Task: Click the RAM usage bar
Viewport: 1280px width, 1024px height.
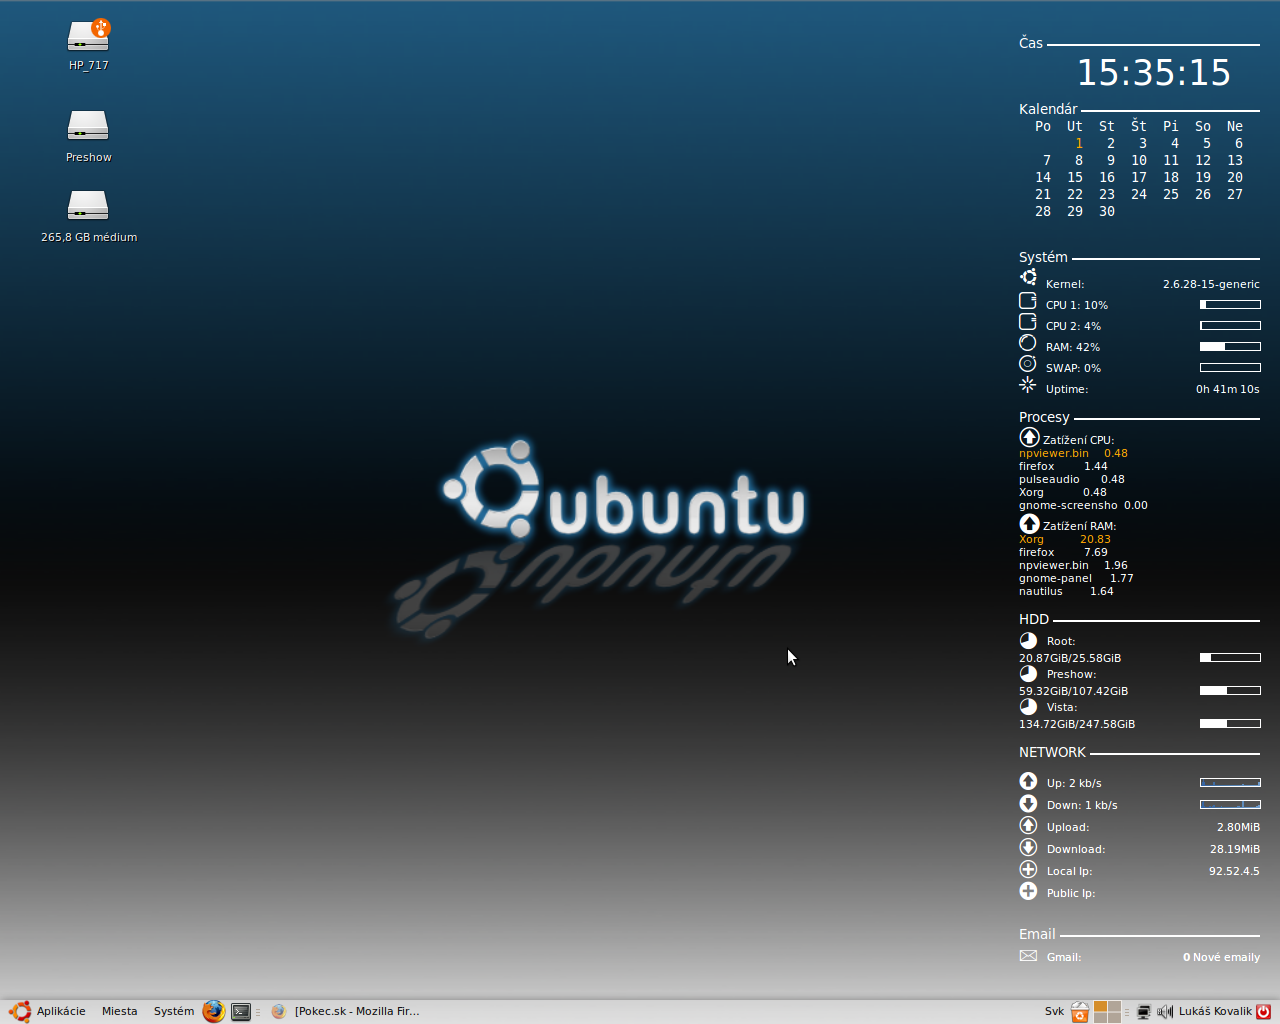Action: 1230,347
